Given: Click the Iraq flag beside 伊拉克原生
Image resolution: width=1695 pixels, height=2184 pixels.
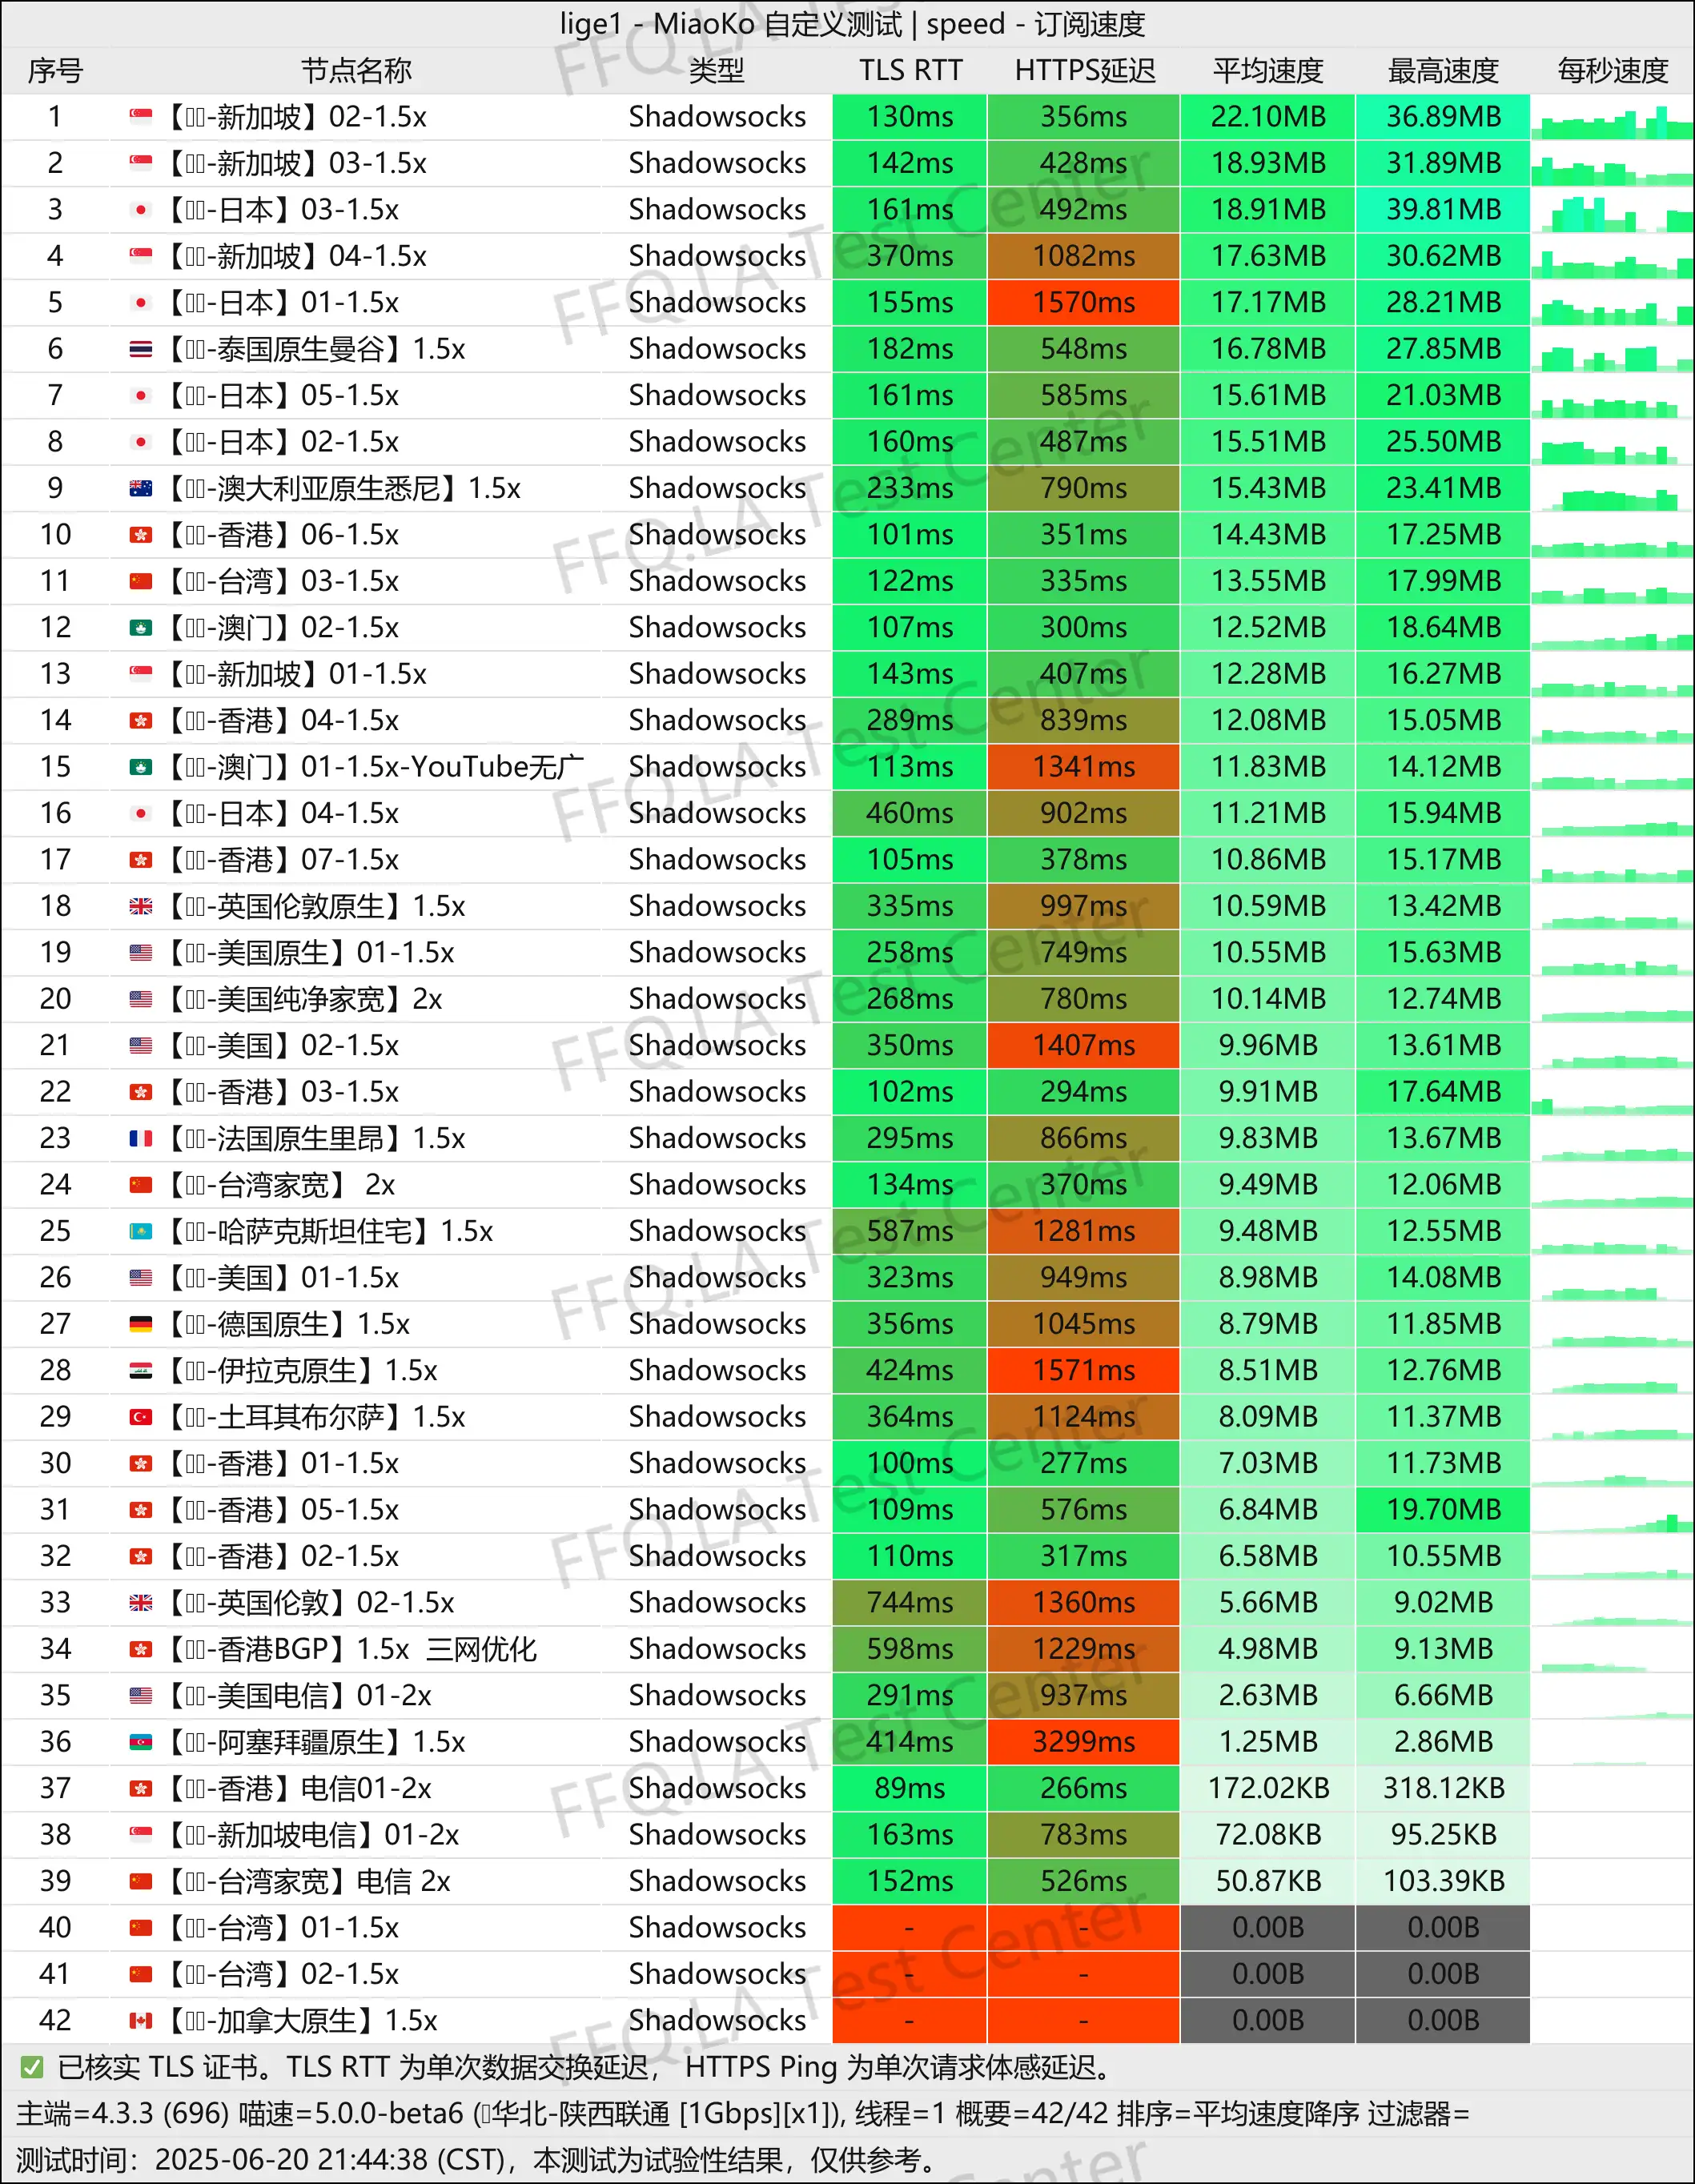Looking at the screenshot, I should (x=141, y=1370).
